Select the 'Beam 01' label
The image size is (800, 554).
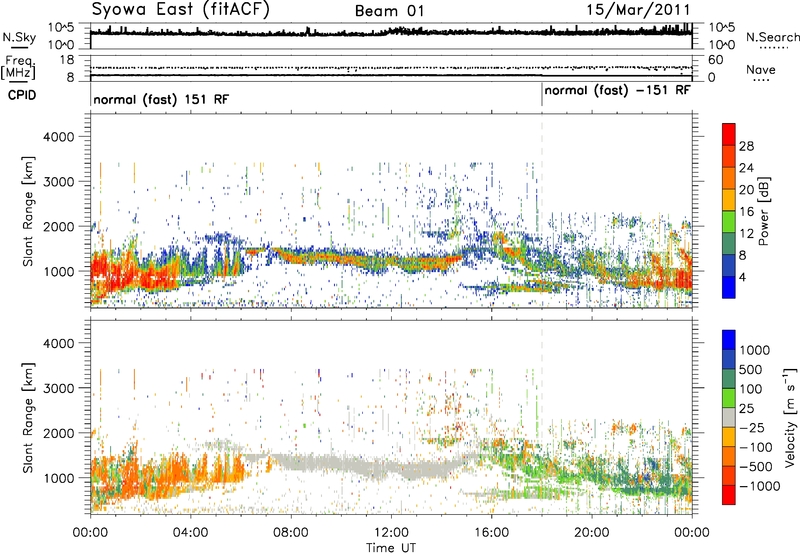coord(389,11)
